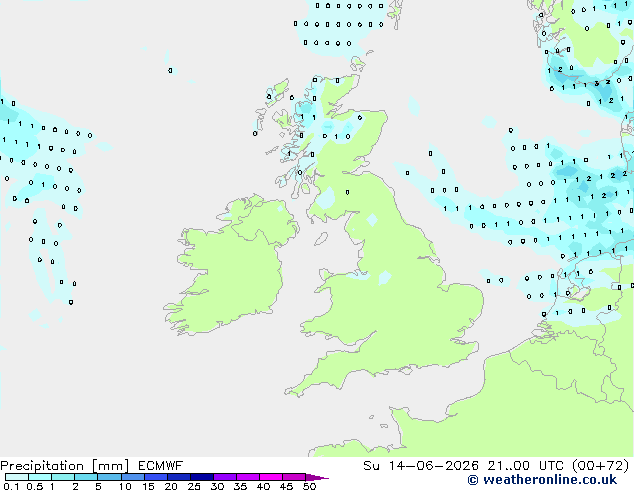Select legend swatch between 0.5 and 1

tap(40, 477)
